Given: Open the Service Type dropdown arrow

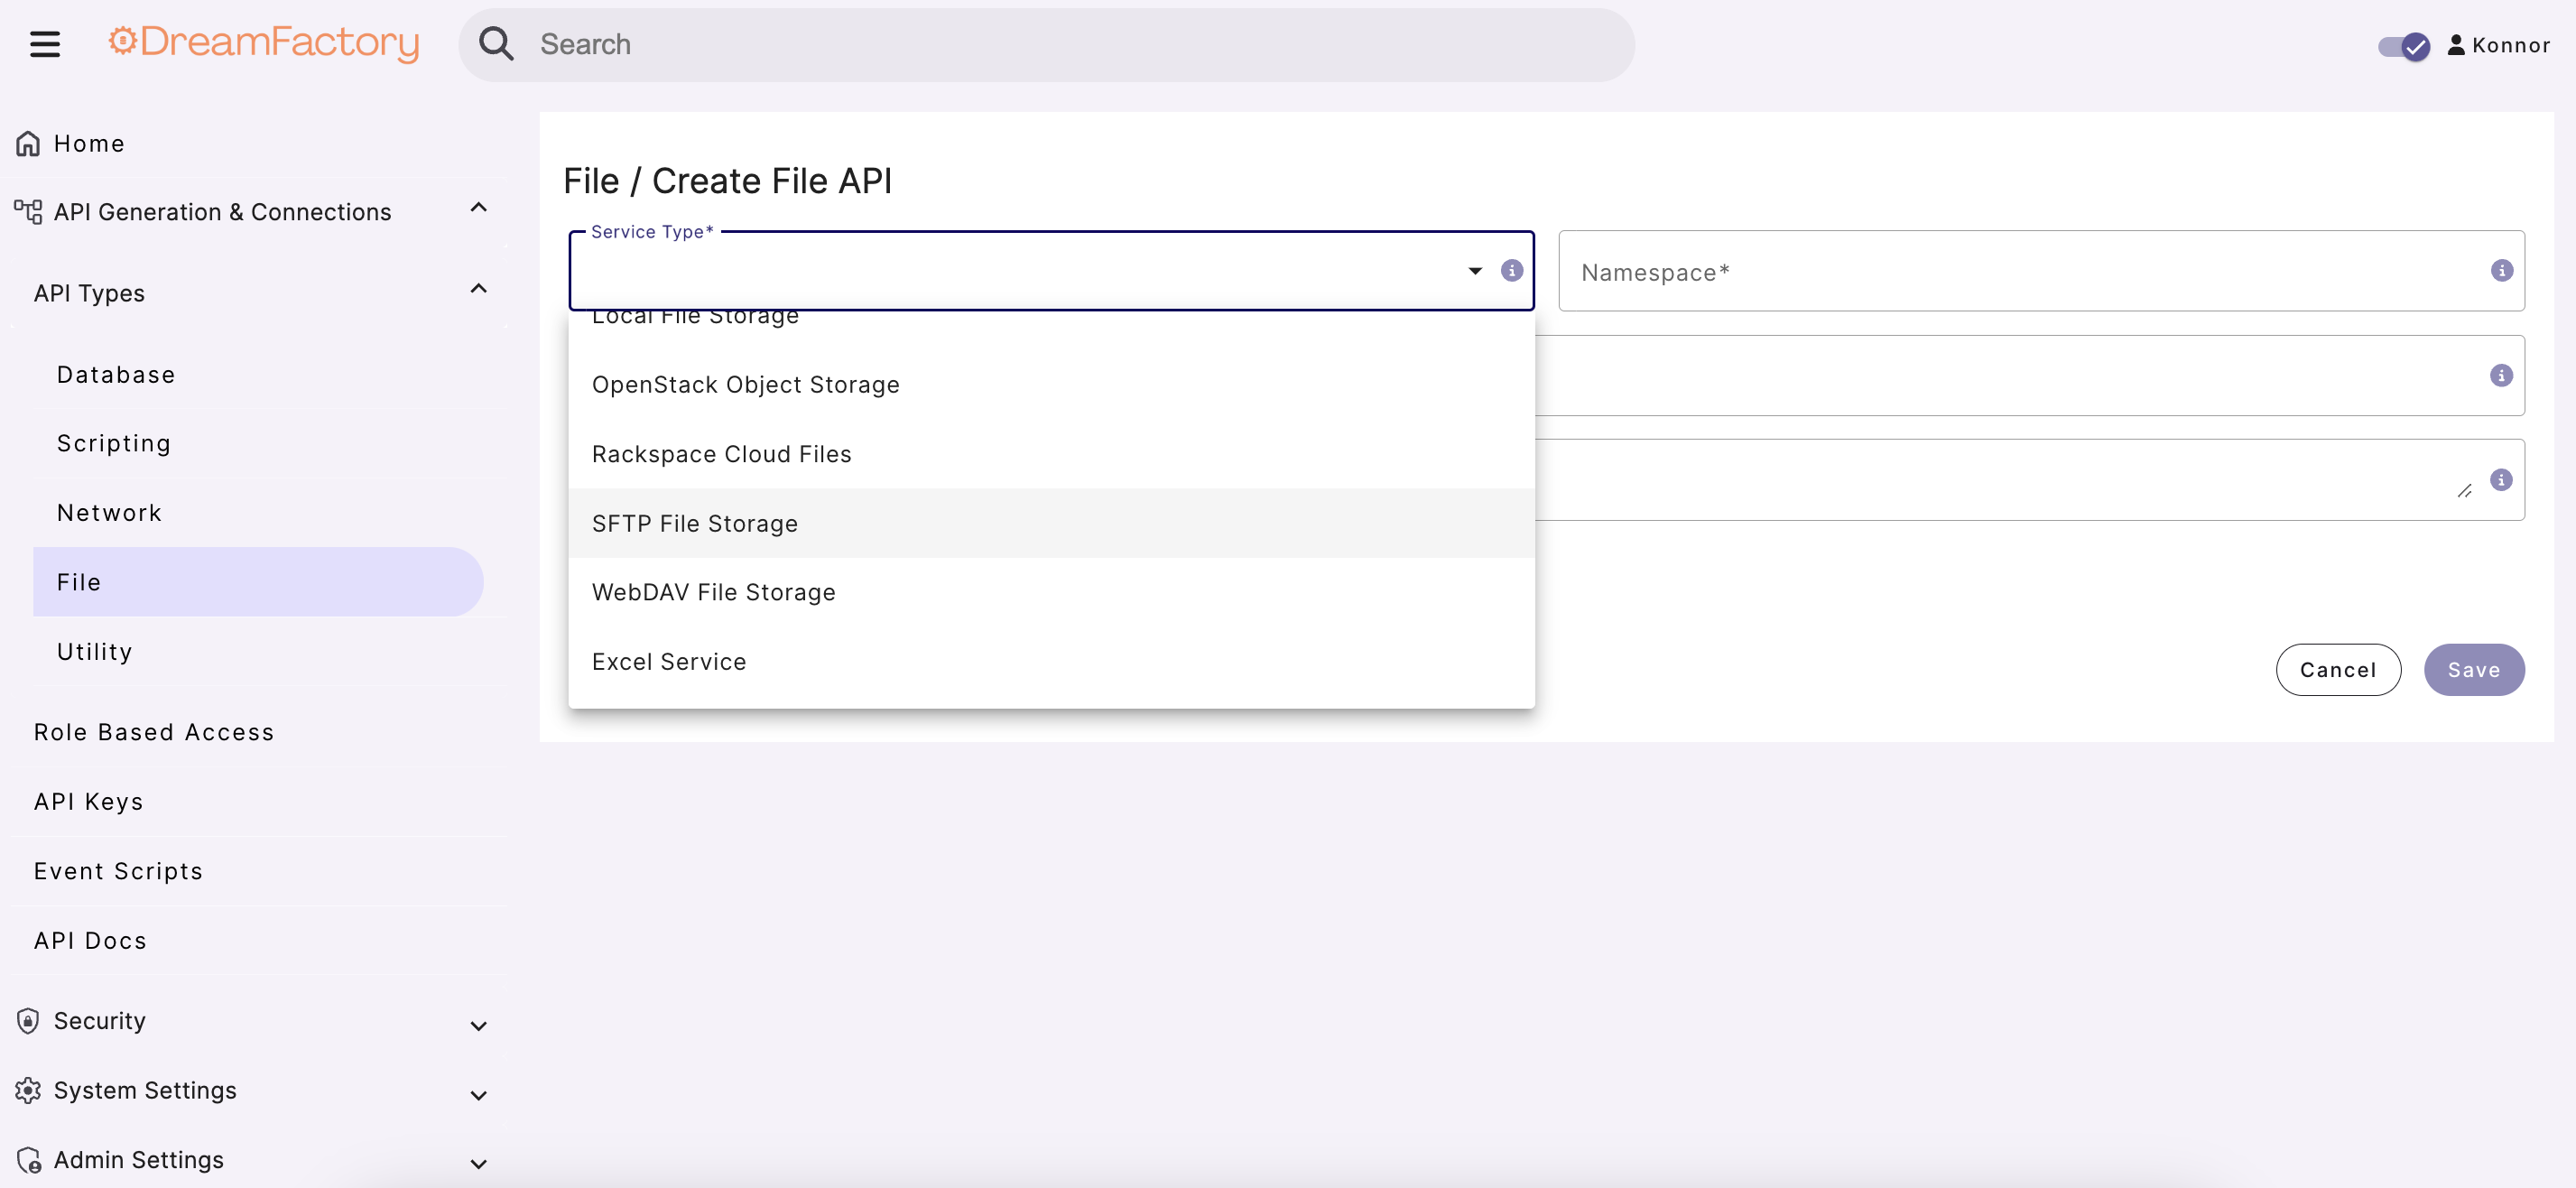Looking at the screenshot, I should 1473,270.
